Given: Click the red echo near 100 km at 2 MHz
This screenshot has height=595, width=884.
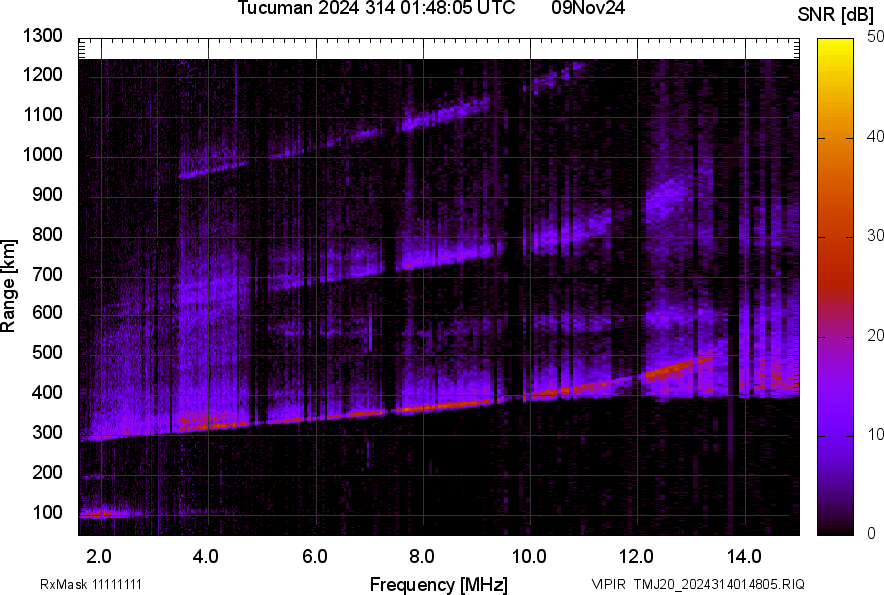Looking at the screenshot, I should [x=98, y=514].
